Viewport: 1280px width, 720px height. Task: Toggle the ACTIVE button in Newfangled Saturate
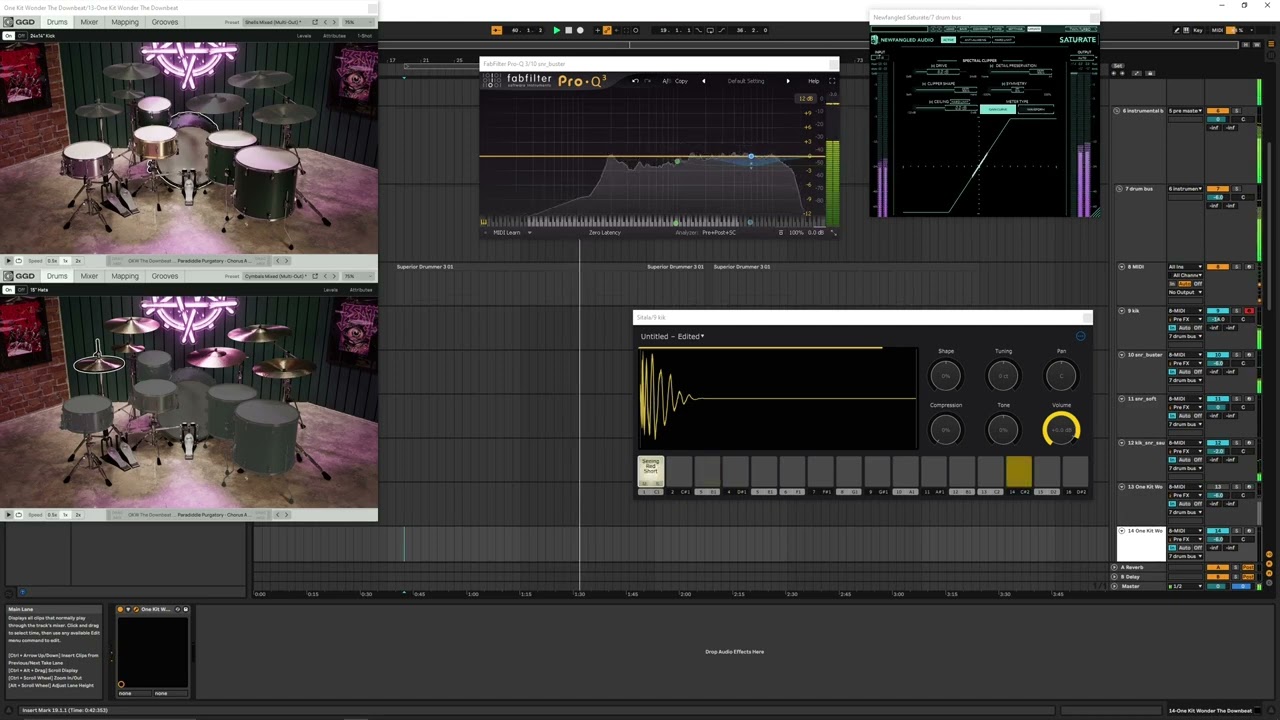click(948, 40)
